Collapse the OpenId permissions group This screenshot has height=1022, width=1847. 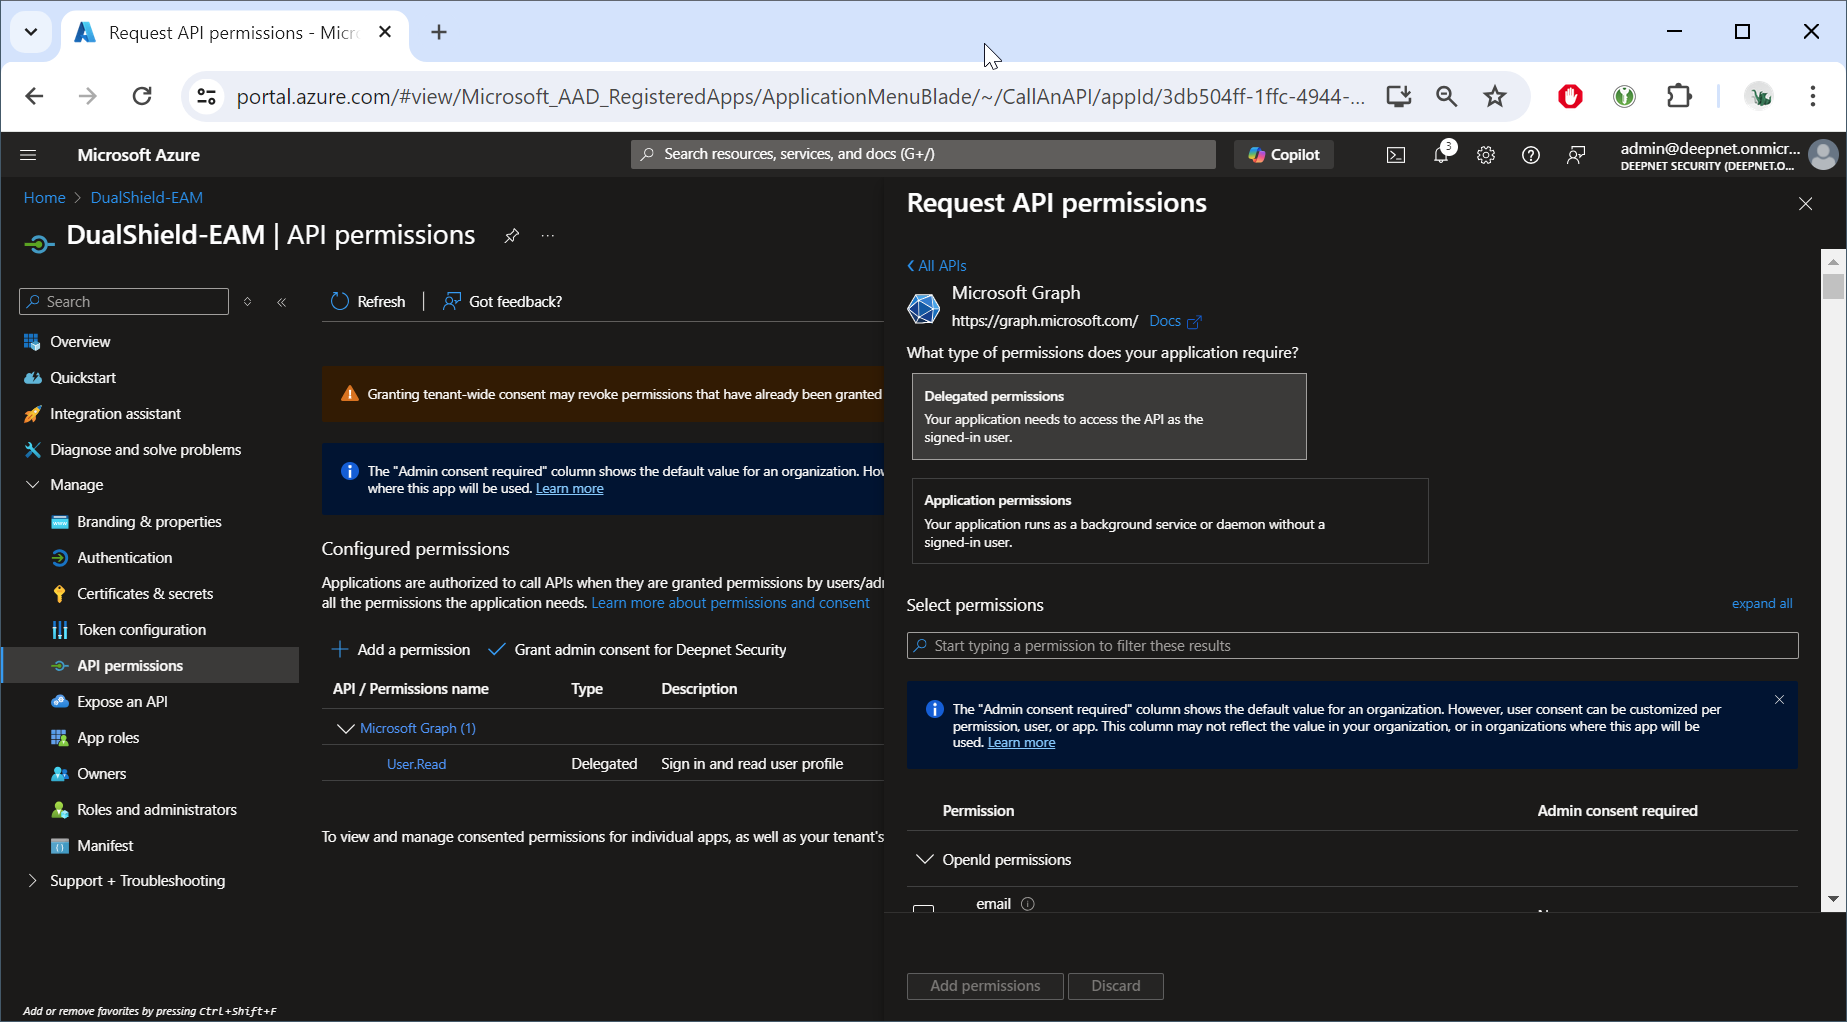925,860
